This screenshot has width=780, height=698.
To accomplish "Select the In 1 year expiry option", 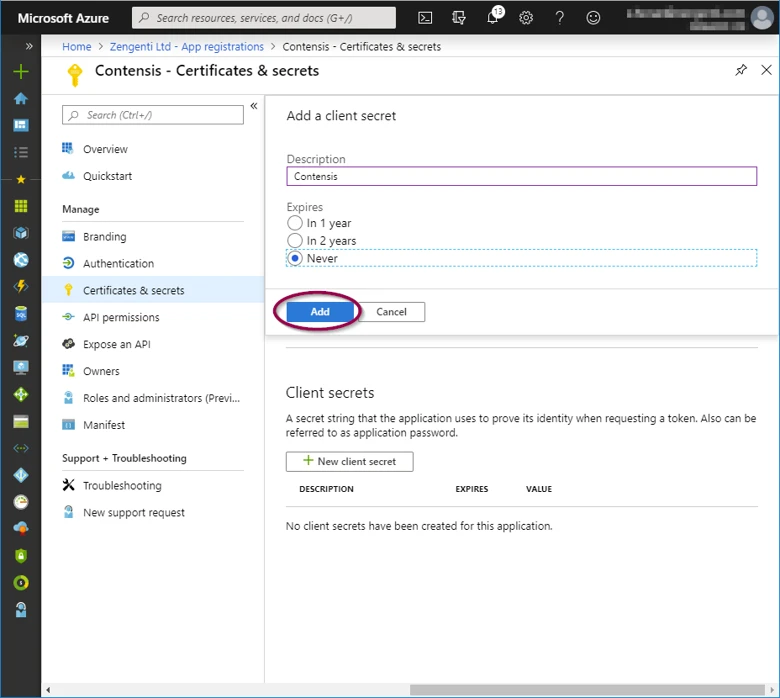I will [295, 223].
